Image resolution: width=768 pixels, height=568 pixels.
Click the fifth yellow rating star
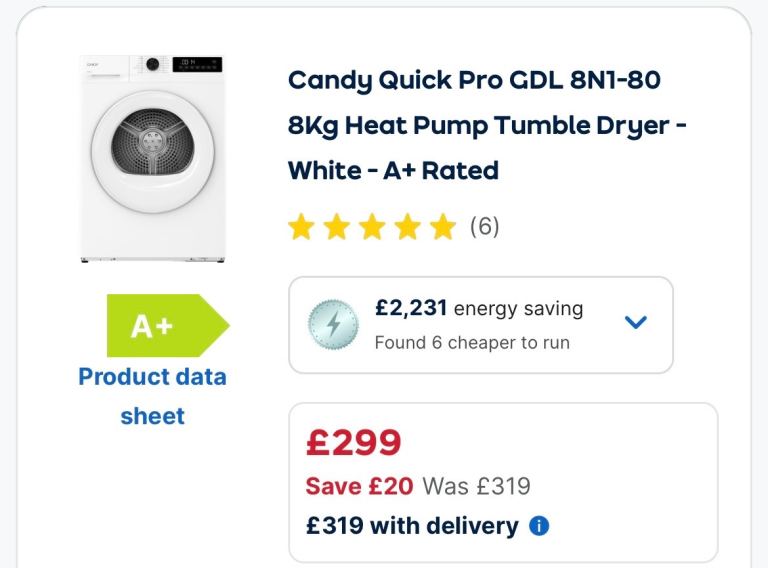442,228
